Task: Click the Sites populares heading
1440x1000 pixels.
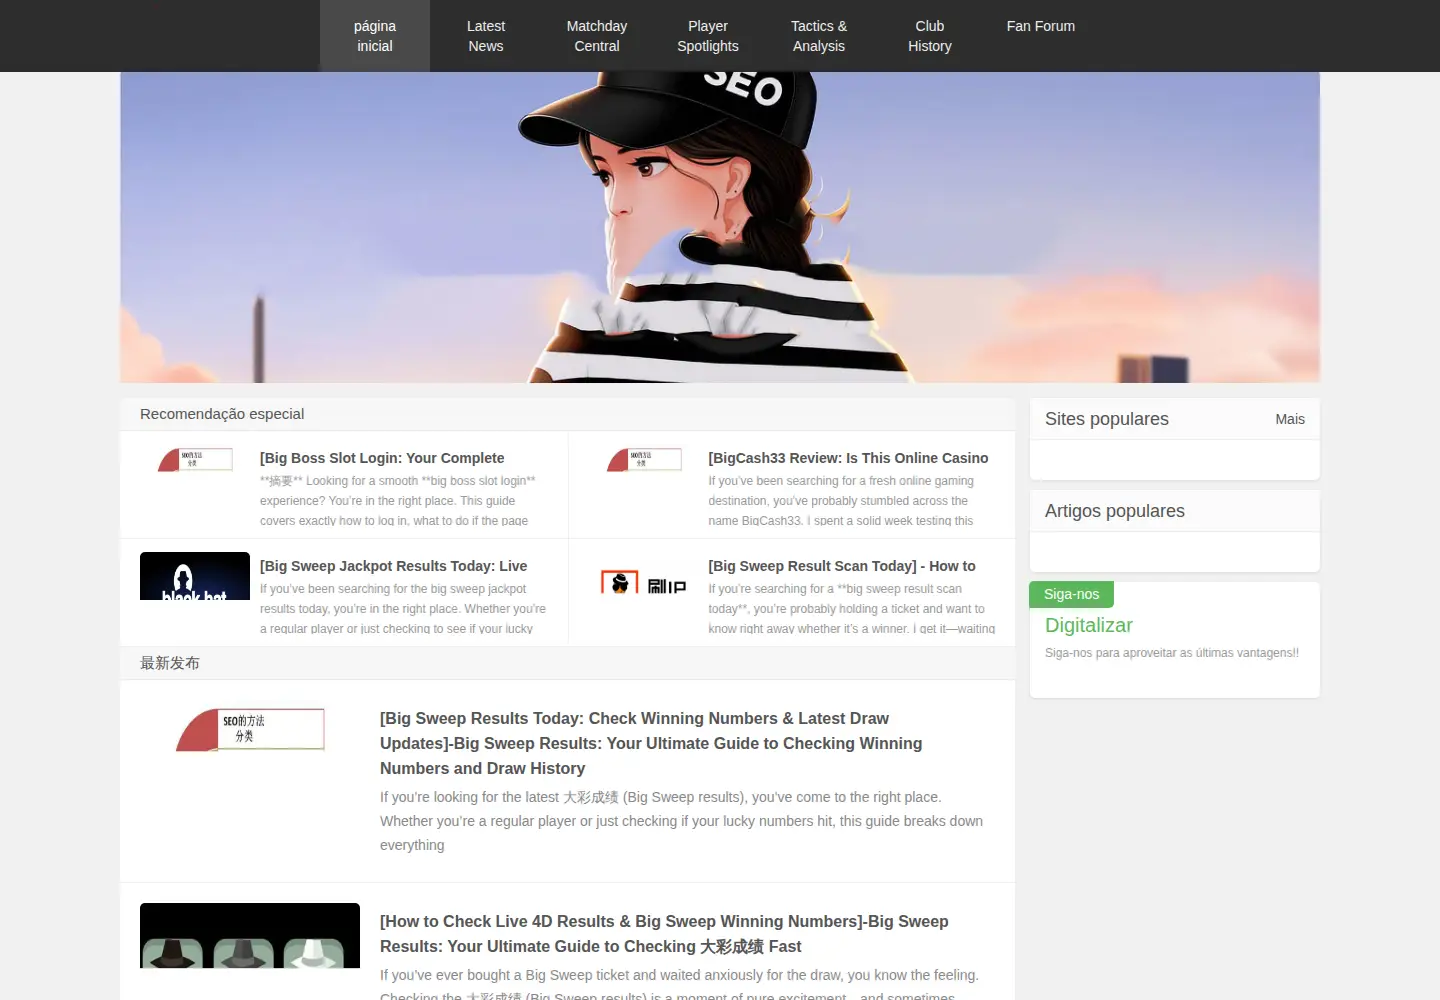Action: [x=1107, y=419]
